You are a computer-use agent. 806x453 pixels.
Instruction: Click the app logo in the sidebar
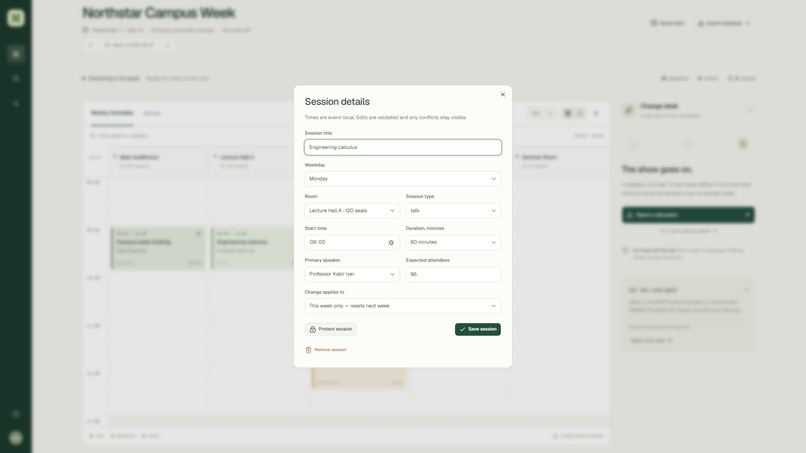[15, 18]
